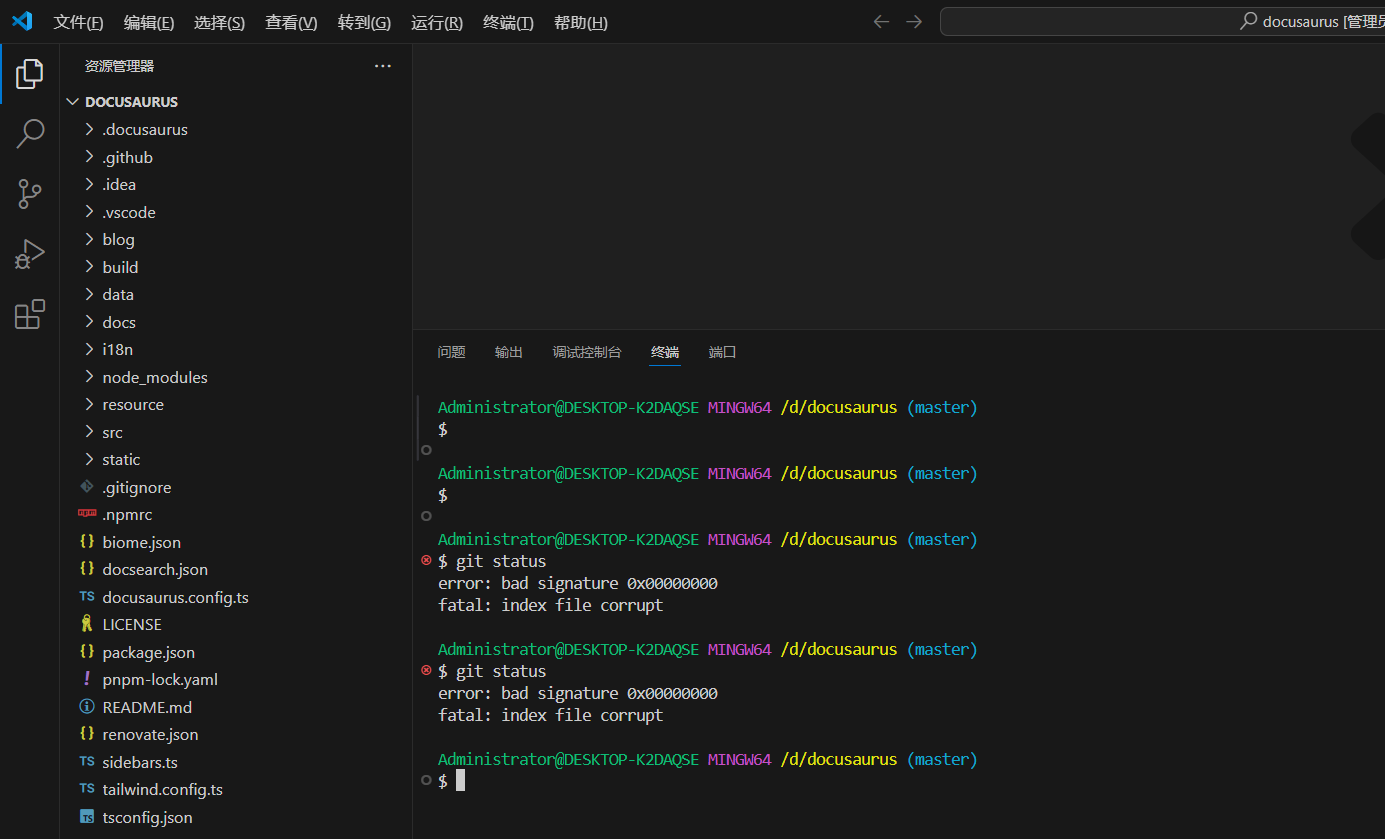Open the 终端(T) menu
This screenshot has width=1385, height=839.
(508, 22)
